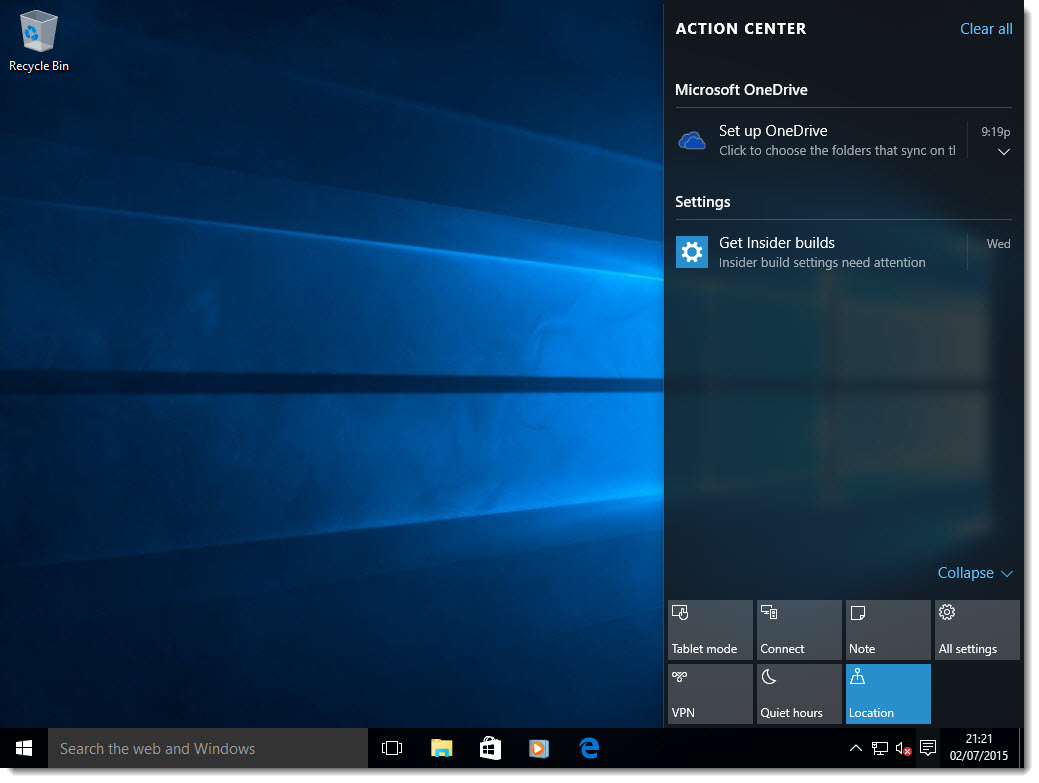The height and width of the screenshot is (783, 1039).
Task: Open All settings from quick actions
Action: click(976, 629)
